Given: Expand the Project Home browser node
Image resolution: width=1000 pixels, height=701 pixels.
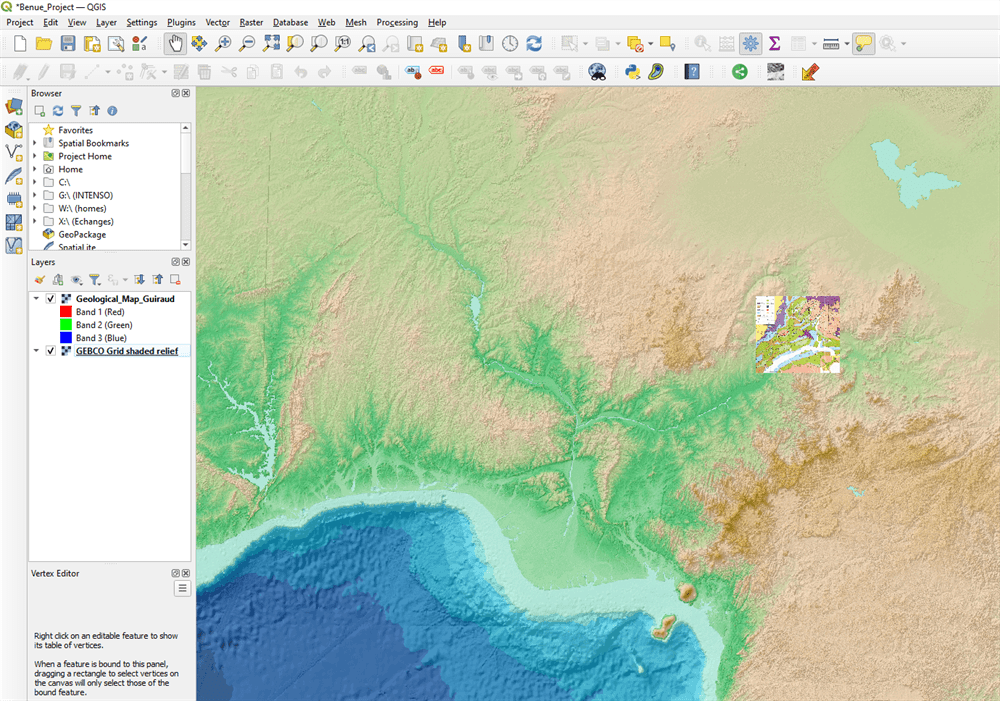Looking at the screenshot, I should (x=35, y=156).
